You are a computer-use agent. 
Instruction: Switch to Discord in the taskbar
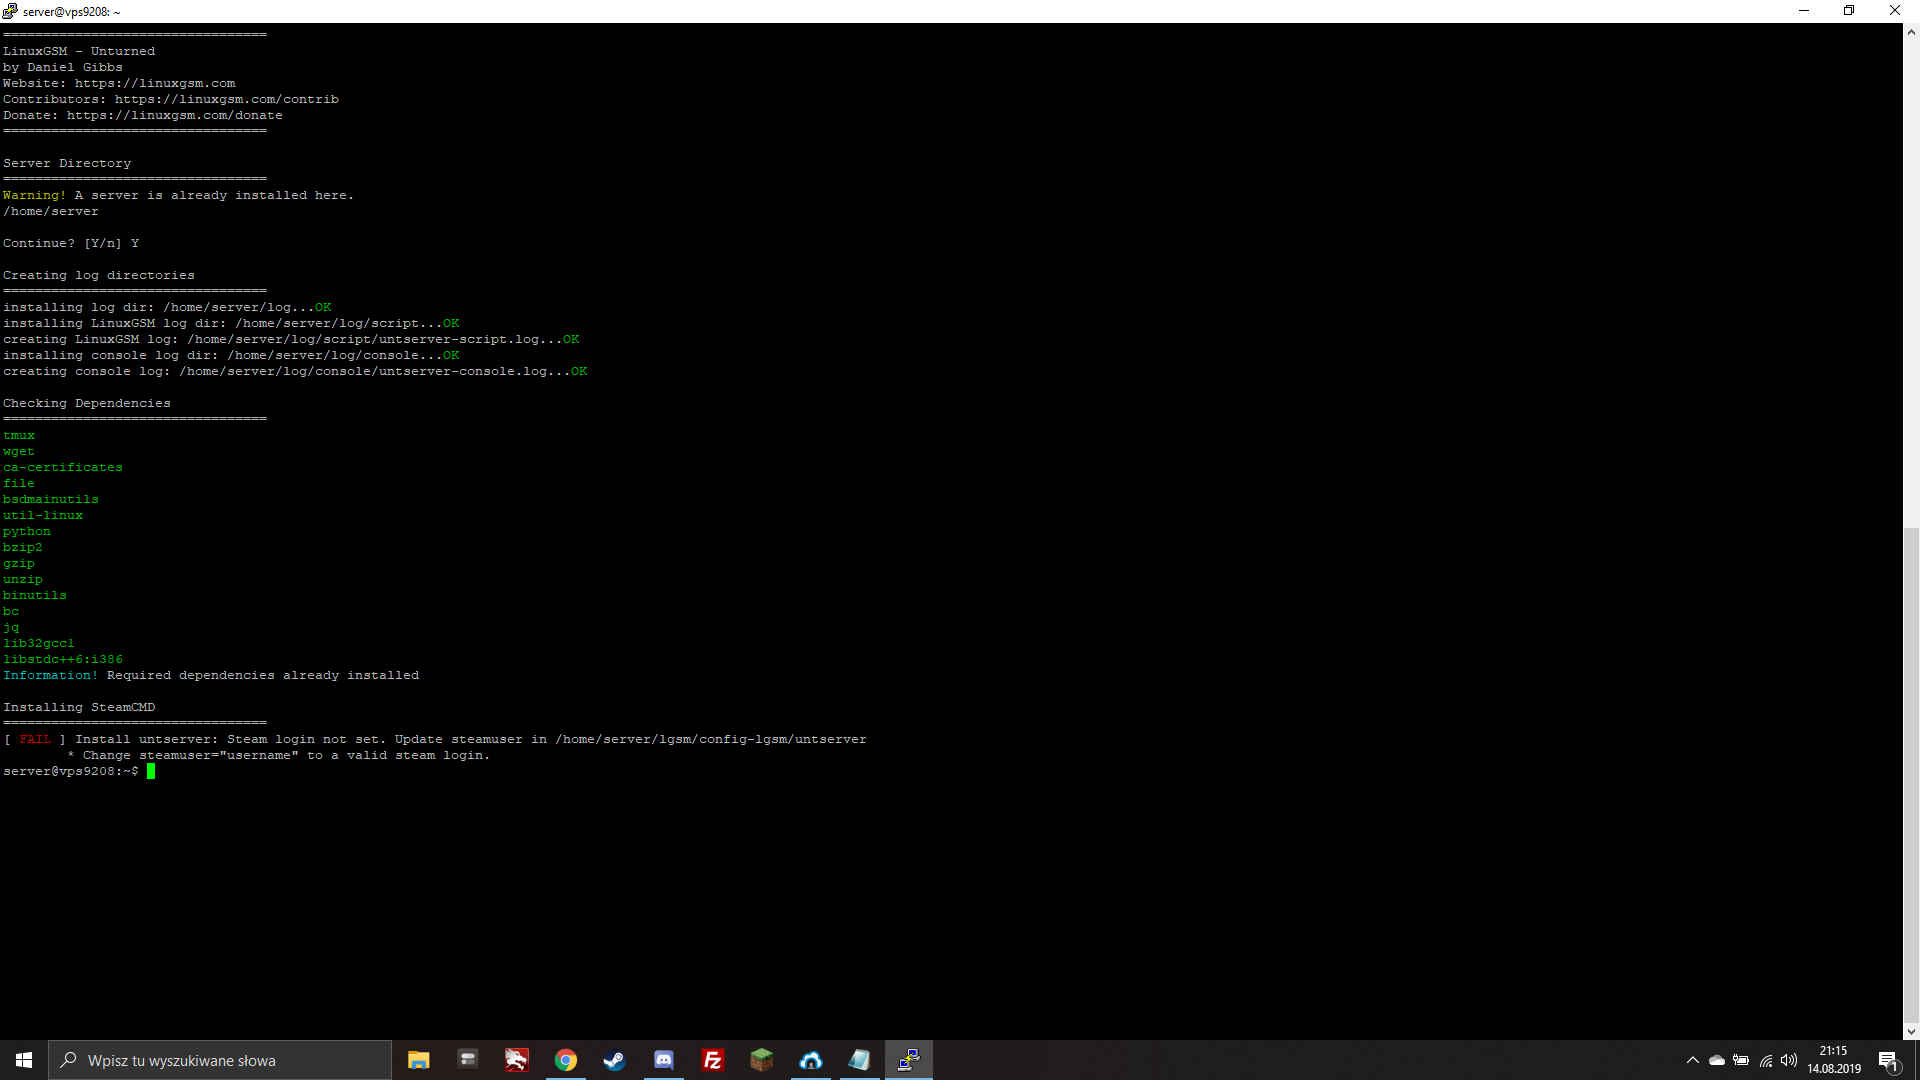click(664, 1060)
